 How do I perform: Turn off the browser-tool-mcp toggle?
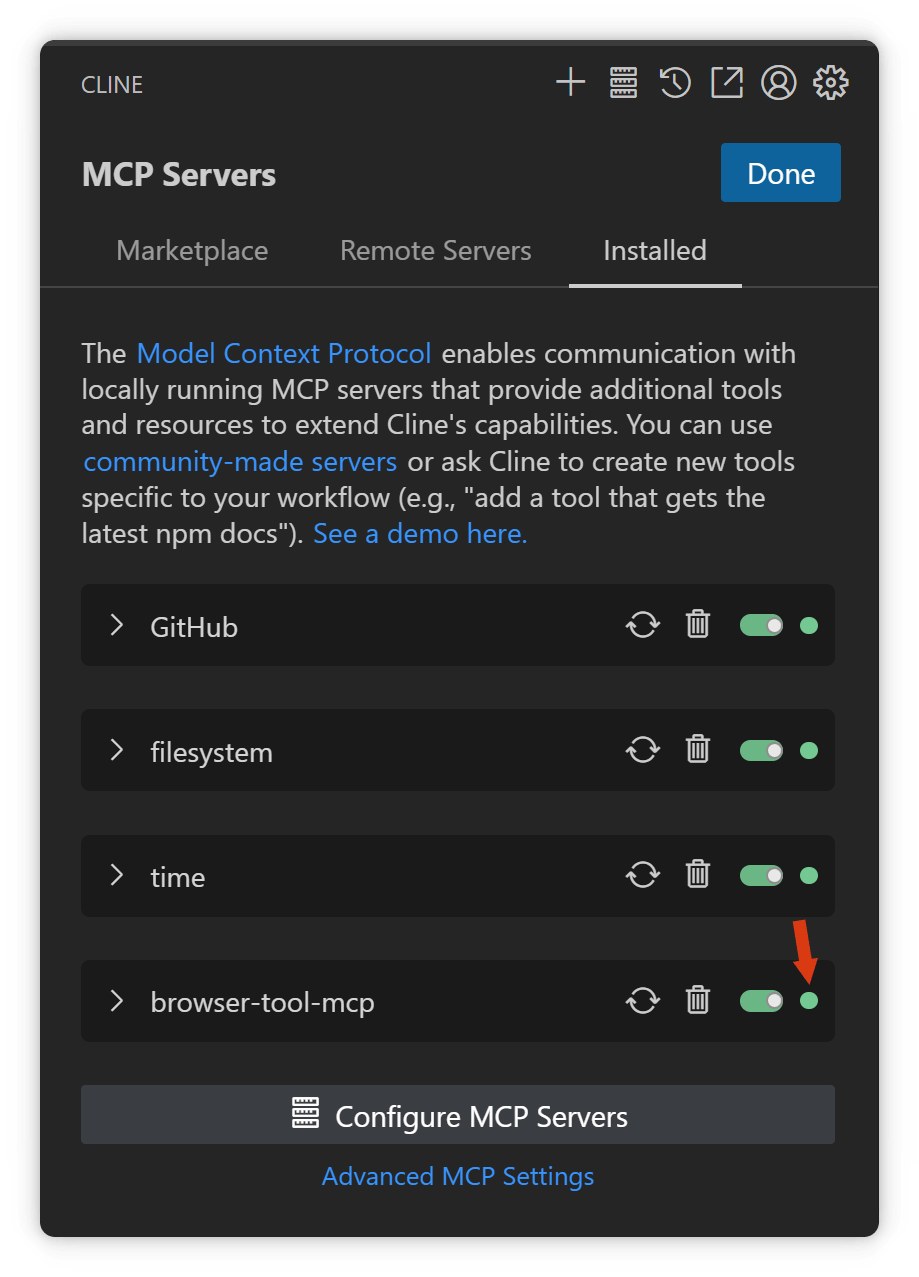coord(761,1000)
